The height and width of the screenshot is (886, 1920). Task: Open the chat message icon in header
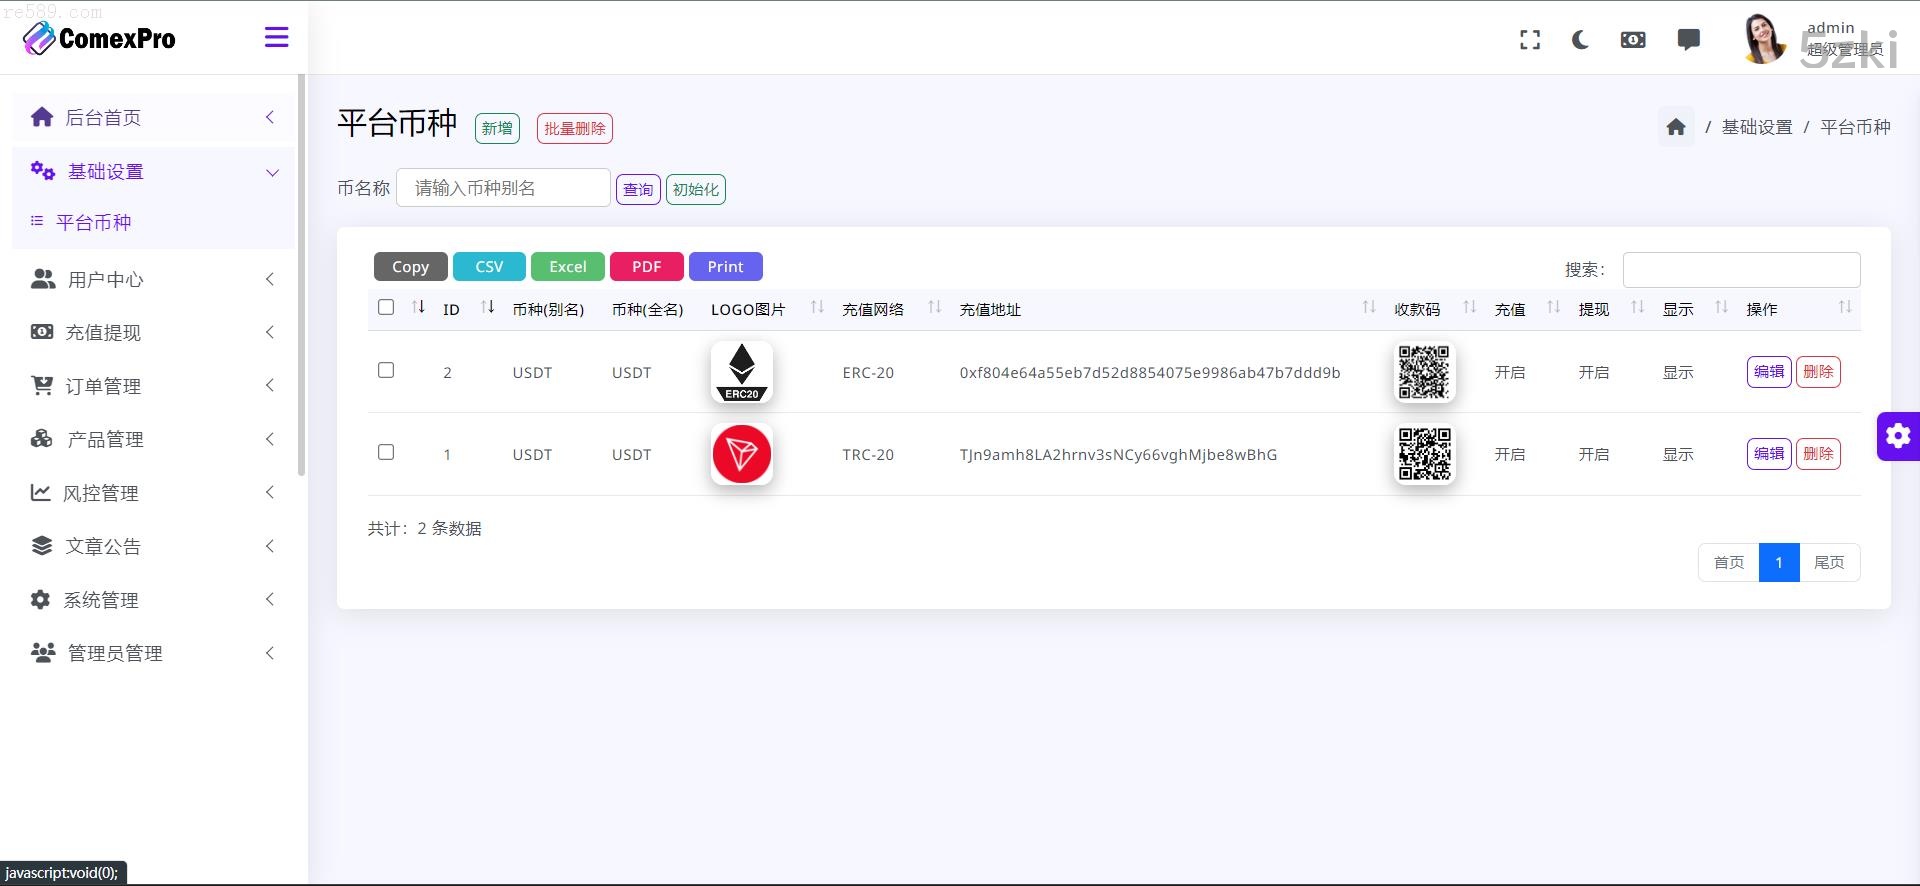pyautogui.click(x=1688, y=40)
